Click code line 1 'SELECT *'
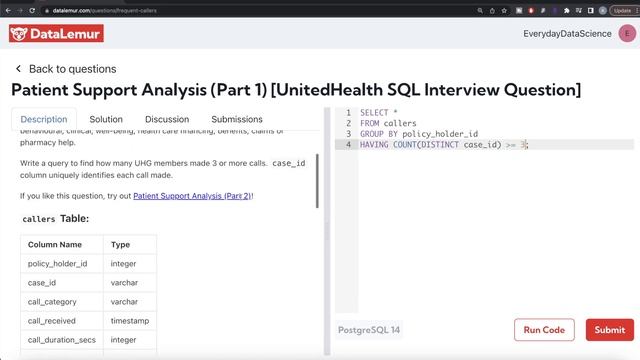640x360 pixels. click(378, 113)
